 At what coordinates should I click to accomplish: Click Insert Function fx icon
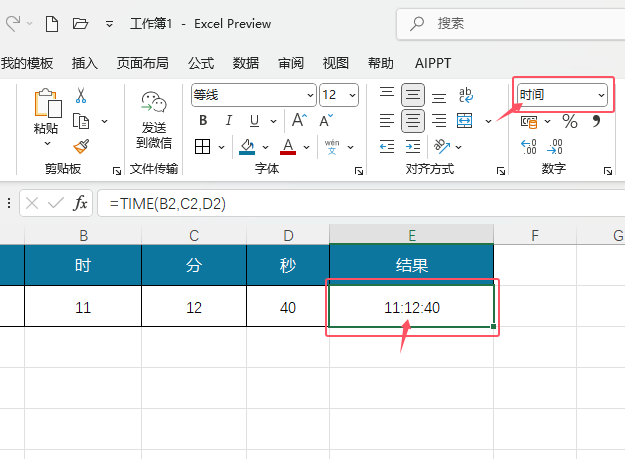80,203
